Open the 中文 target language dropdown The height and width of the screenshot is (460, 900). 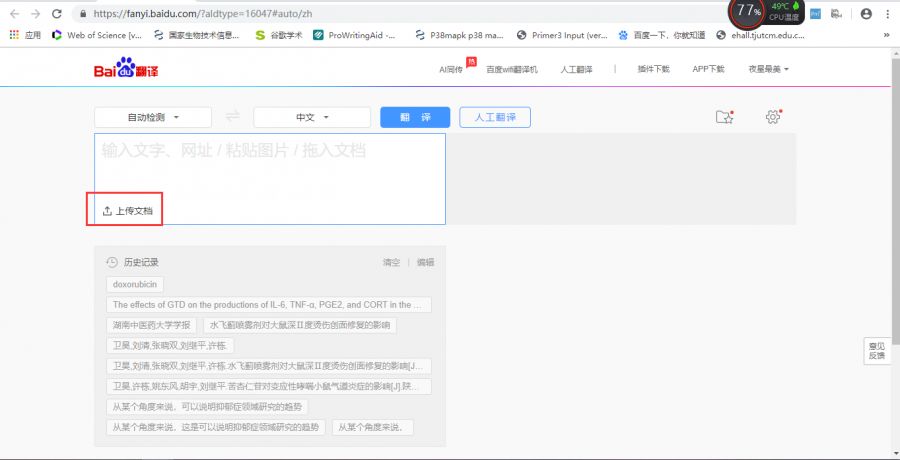[x=312, y=117]
